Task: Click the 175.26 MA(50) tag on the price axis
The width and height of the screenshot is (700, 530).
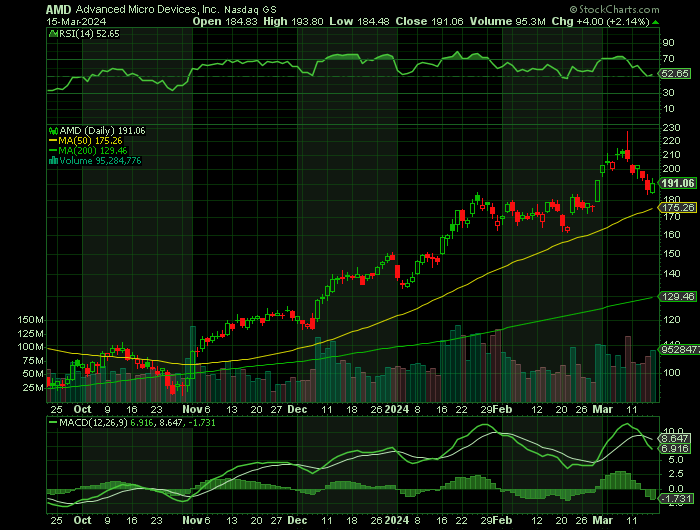Action: 678,208
